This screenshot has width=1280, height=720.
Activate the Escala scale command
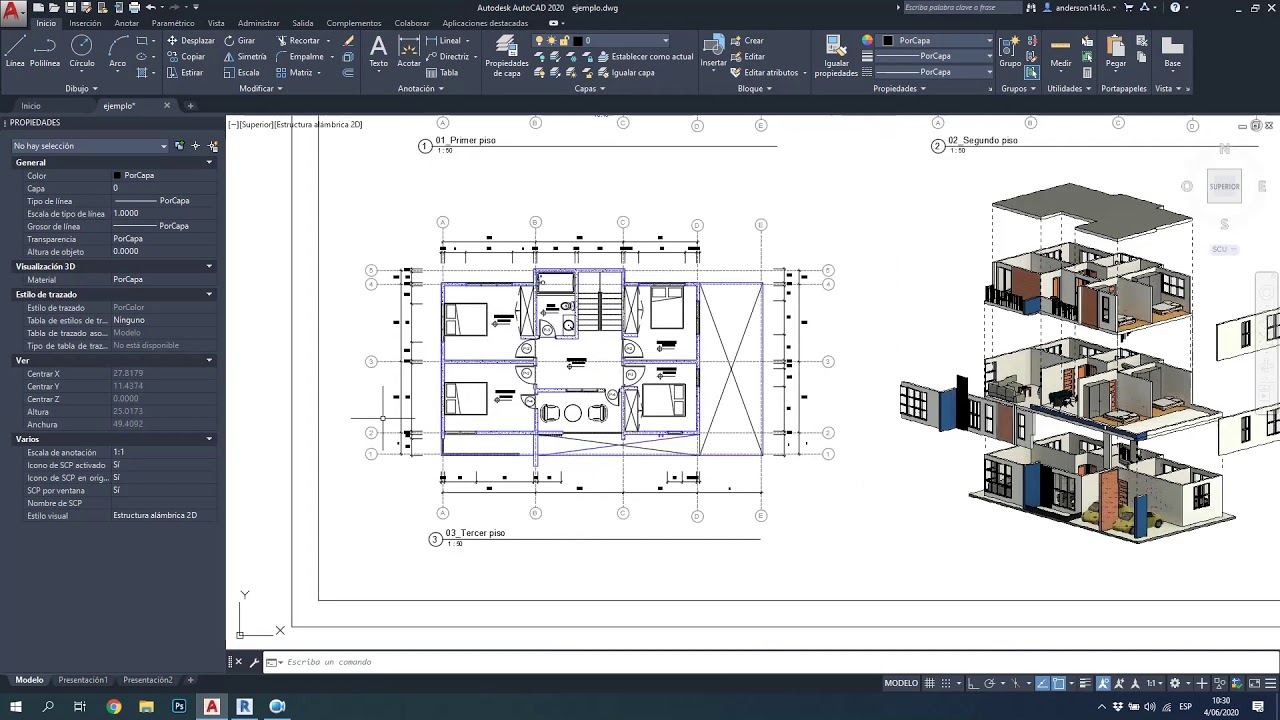click(x=241, y=73)
